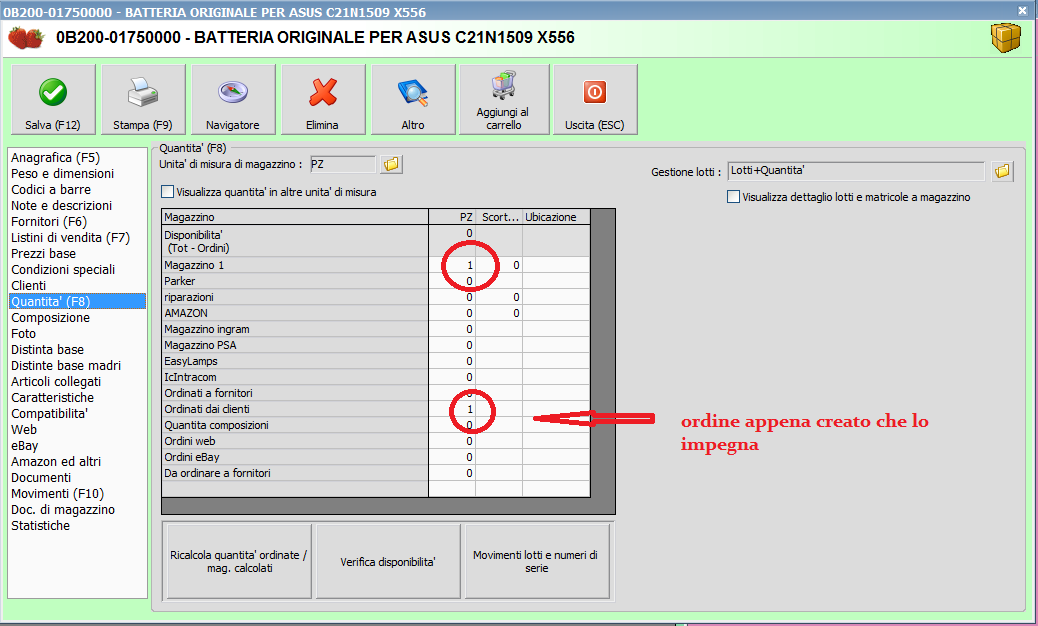Select Distinte base madri in the sidebar
The height and width of the screenshot is (626, 1038).
pyautogui.click(x=66, y=365)
